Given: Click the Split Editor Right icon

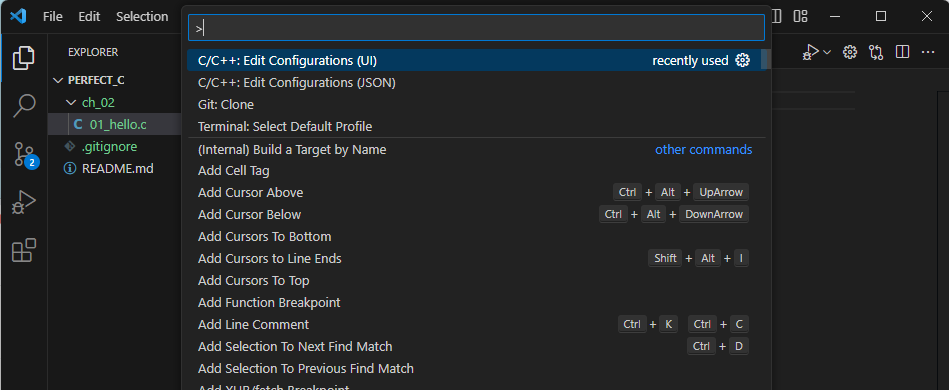Looking at the screenshot, I should (x=902, y=52).
